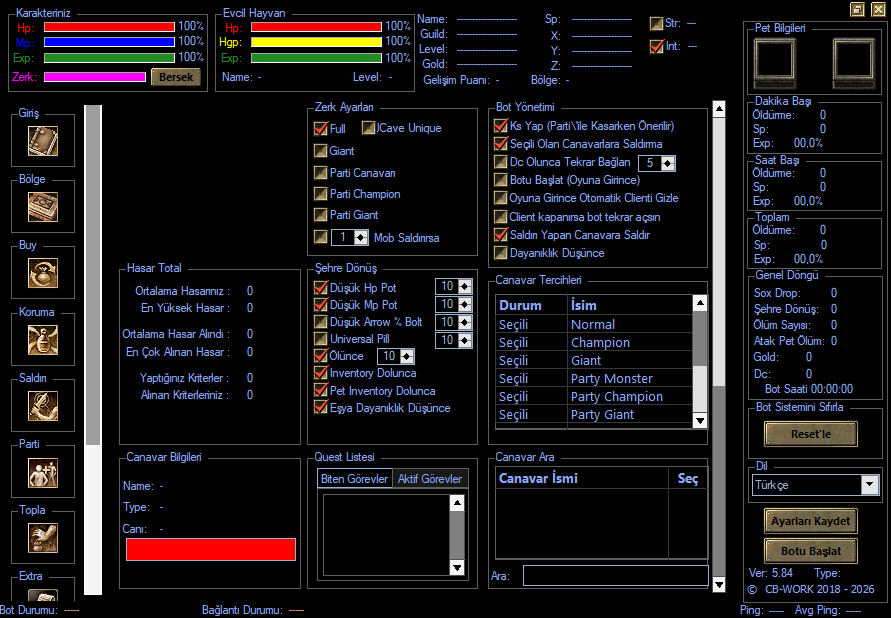
Task: Open the Topla pickup icon
Action: 43,538
